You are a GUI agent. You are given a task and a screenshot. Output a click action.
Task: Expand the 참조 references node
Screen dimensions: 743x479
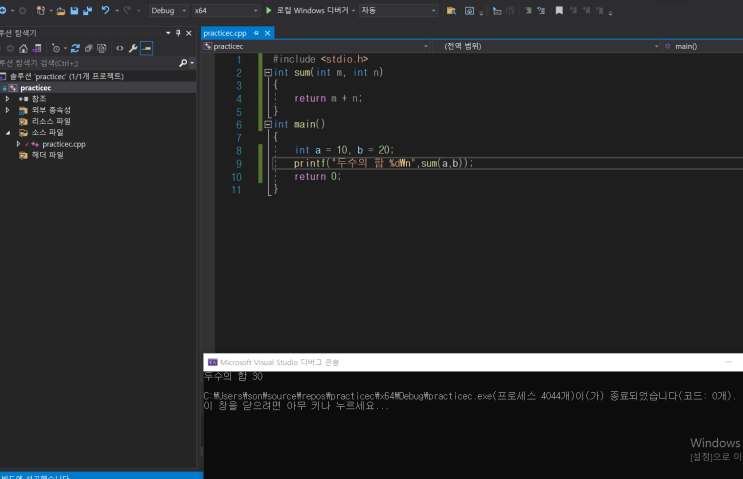[x=7, y=99]
